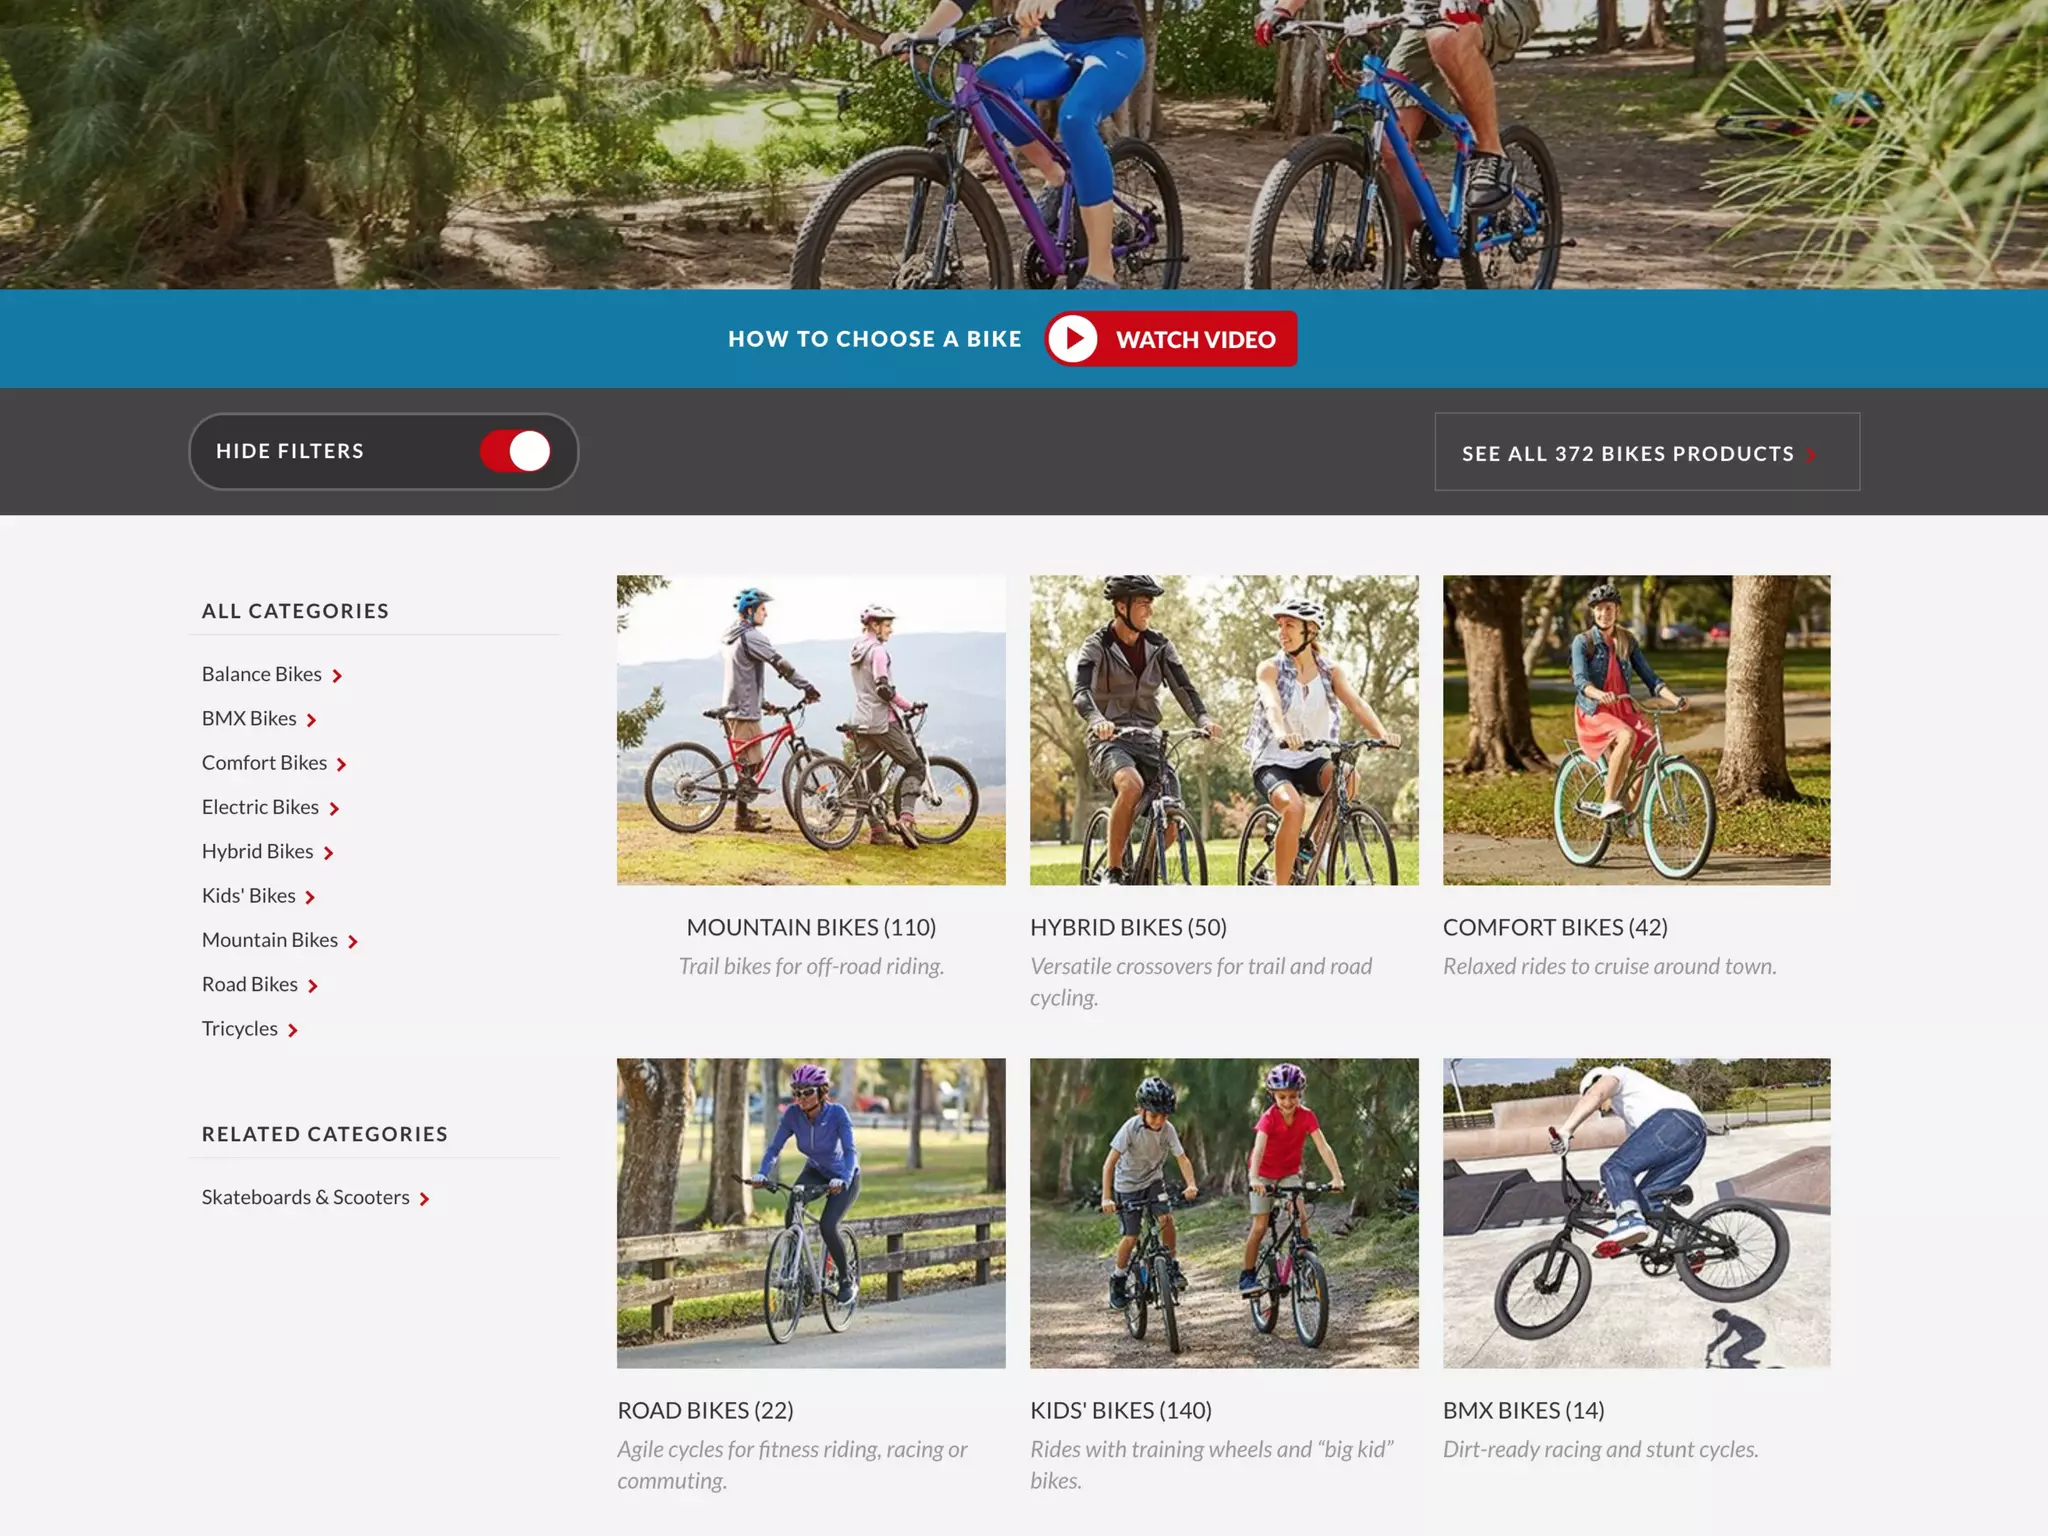This screenshot has height=1536, width=2048.
Task: Click the arrow beside Road Bikes link
Action: click(312, 986)
